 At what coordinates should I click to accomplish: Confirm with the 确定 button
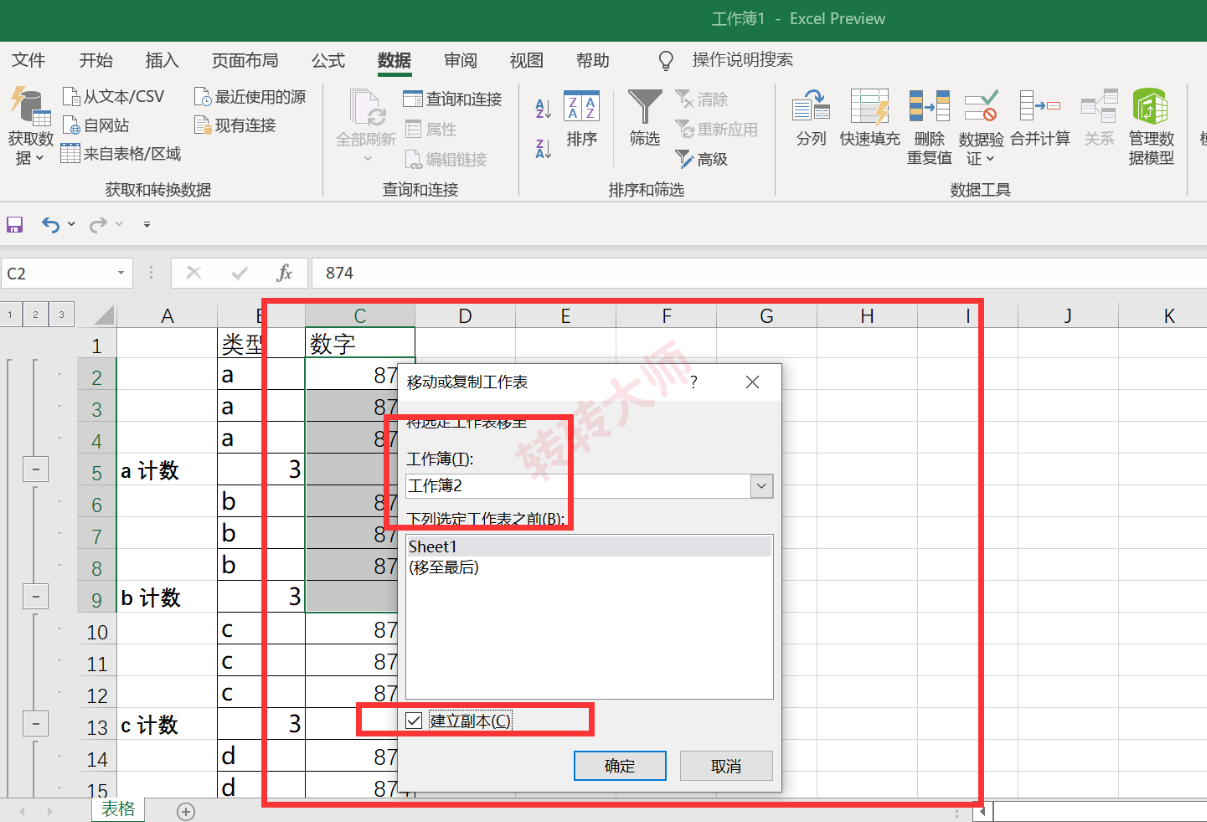[620, 766]
